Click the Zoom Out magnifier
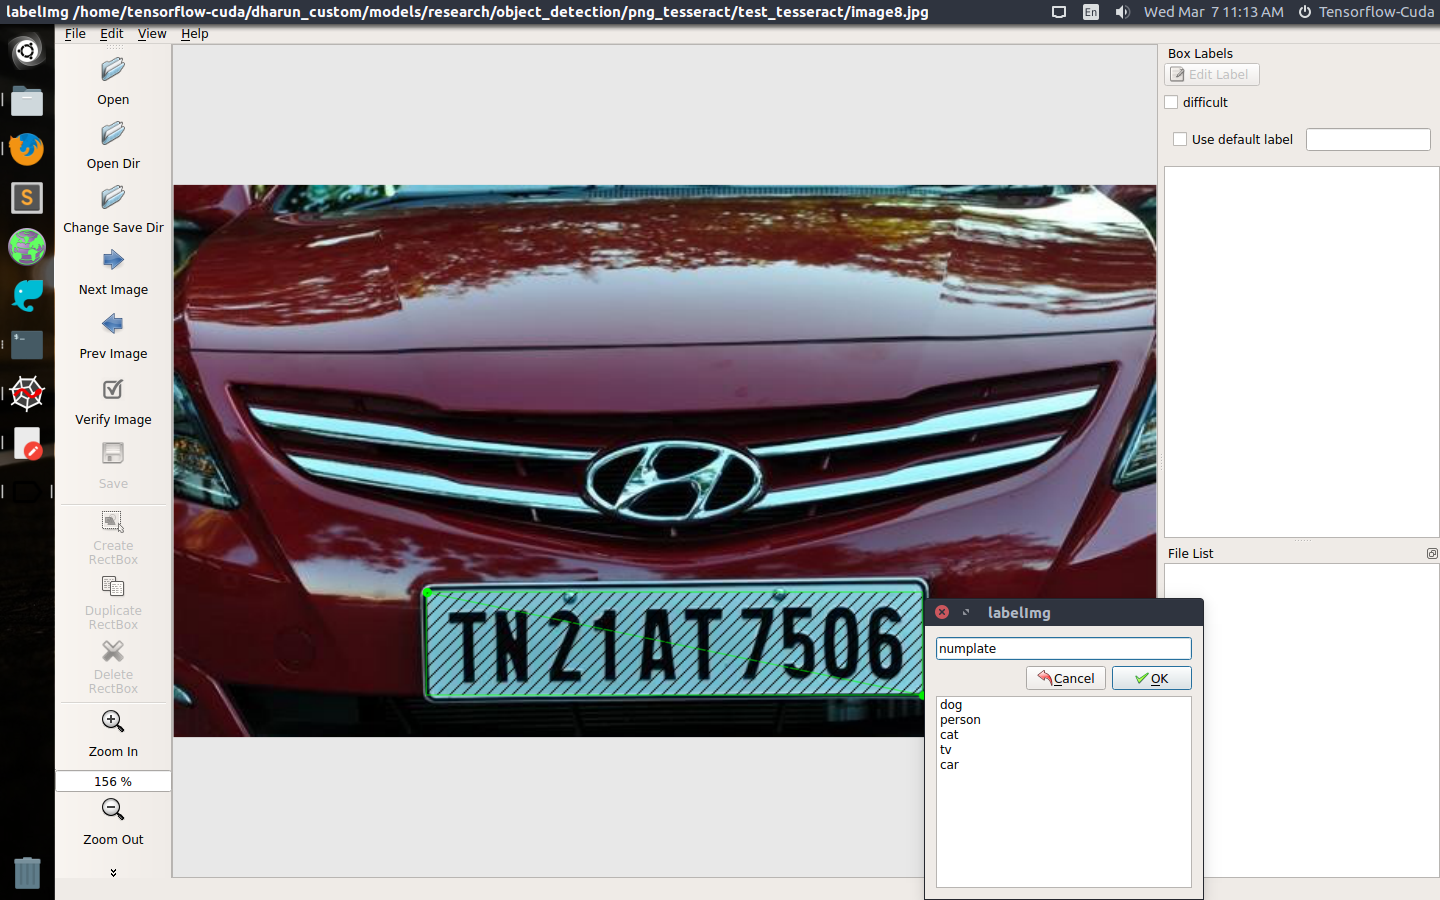Viewport: 1440px width, 900px height. [113, 809]
